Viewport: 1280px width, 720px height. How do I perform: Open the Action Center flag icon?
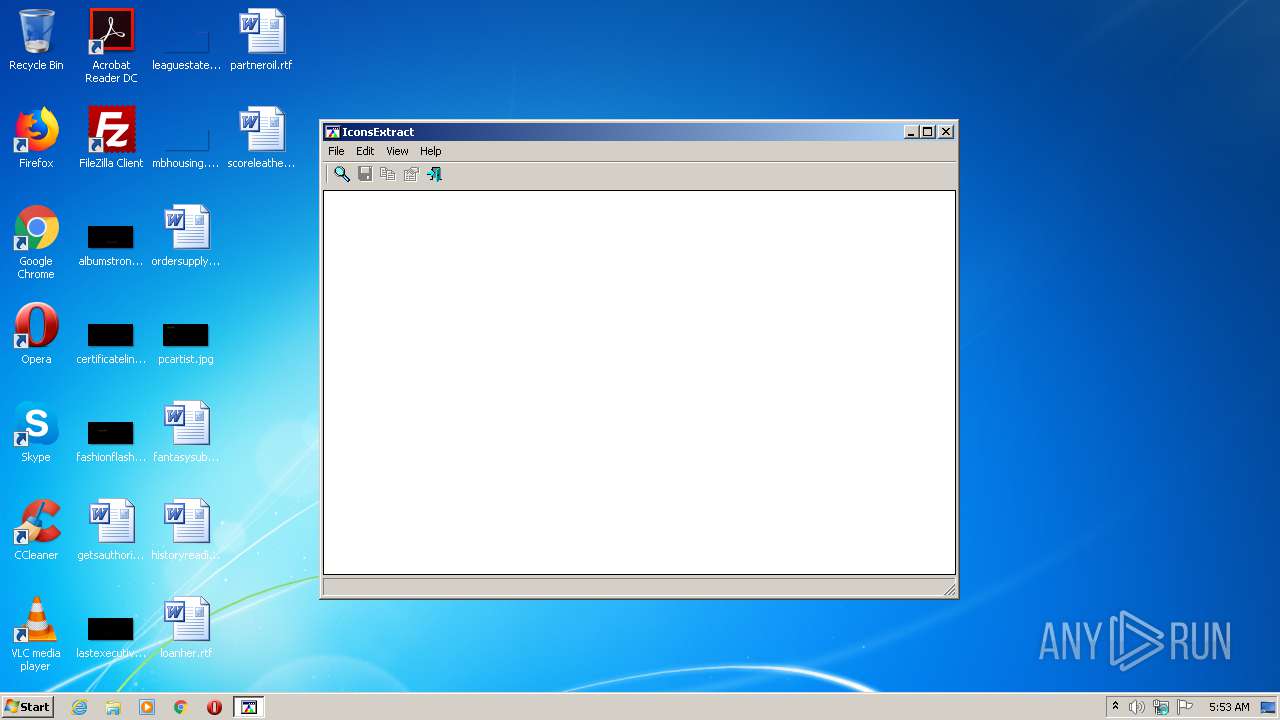(1185, 707)
